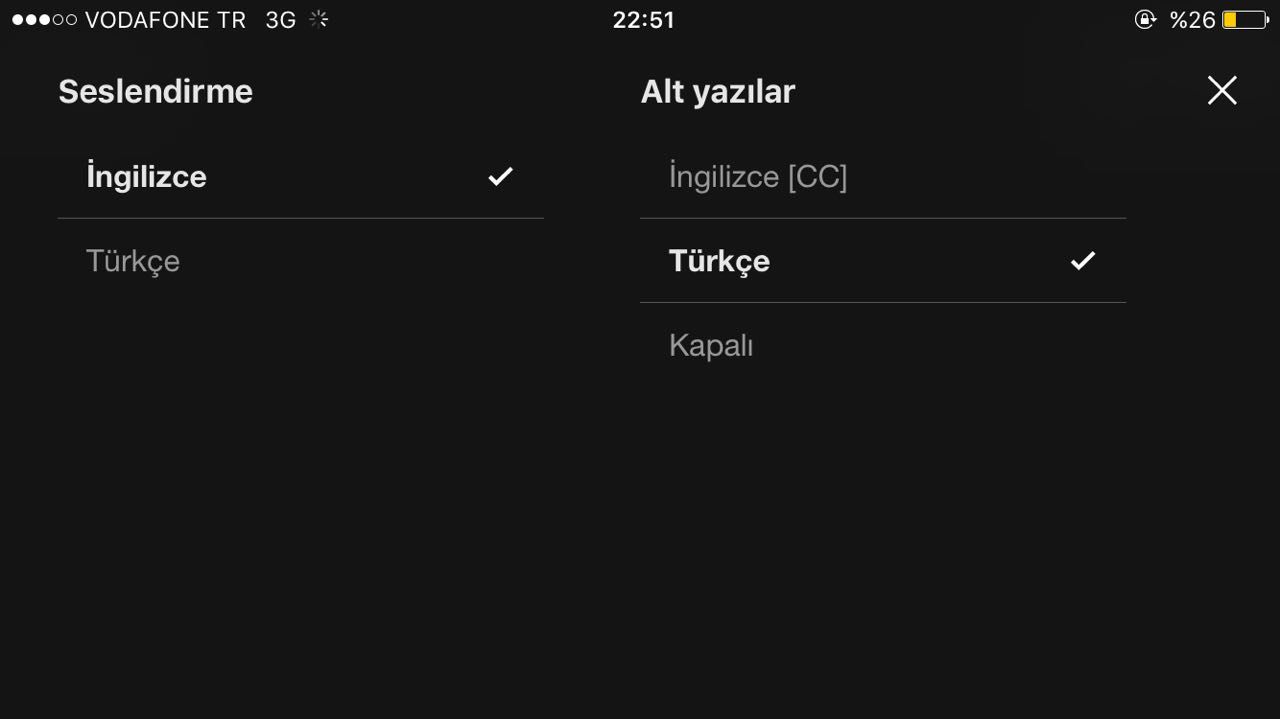Click the Seslendirme heading
The width and height of the screenshot is (1280, 719).
[155, 92]
